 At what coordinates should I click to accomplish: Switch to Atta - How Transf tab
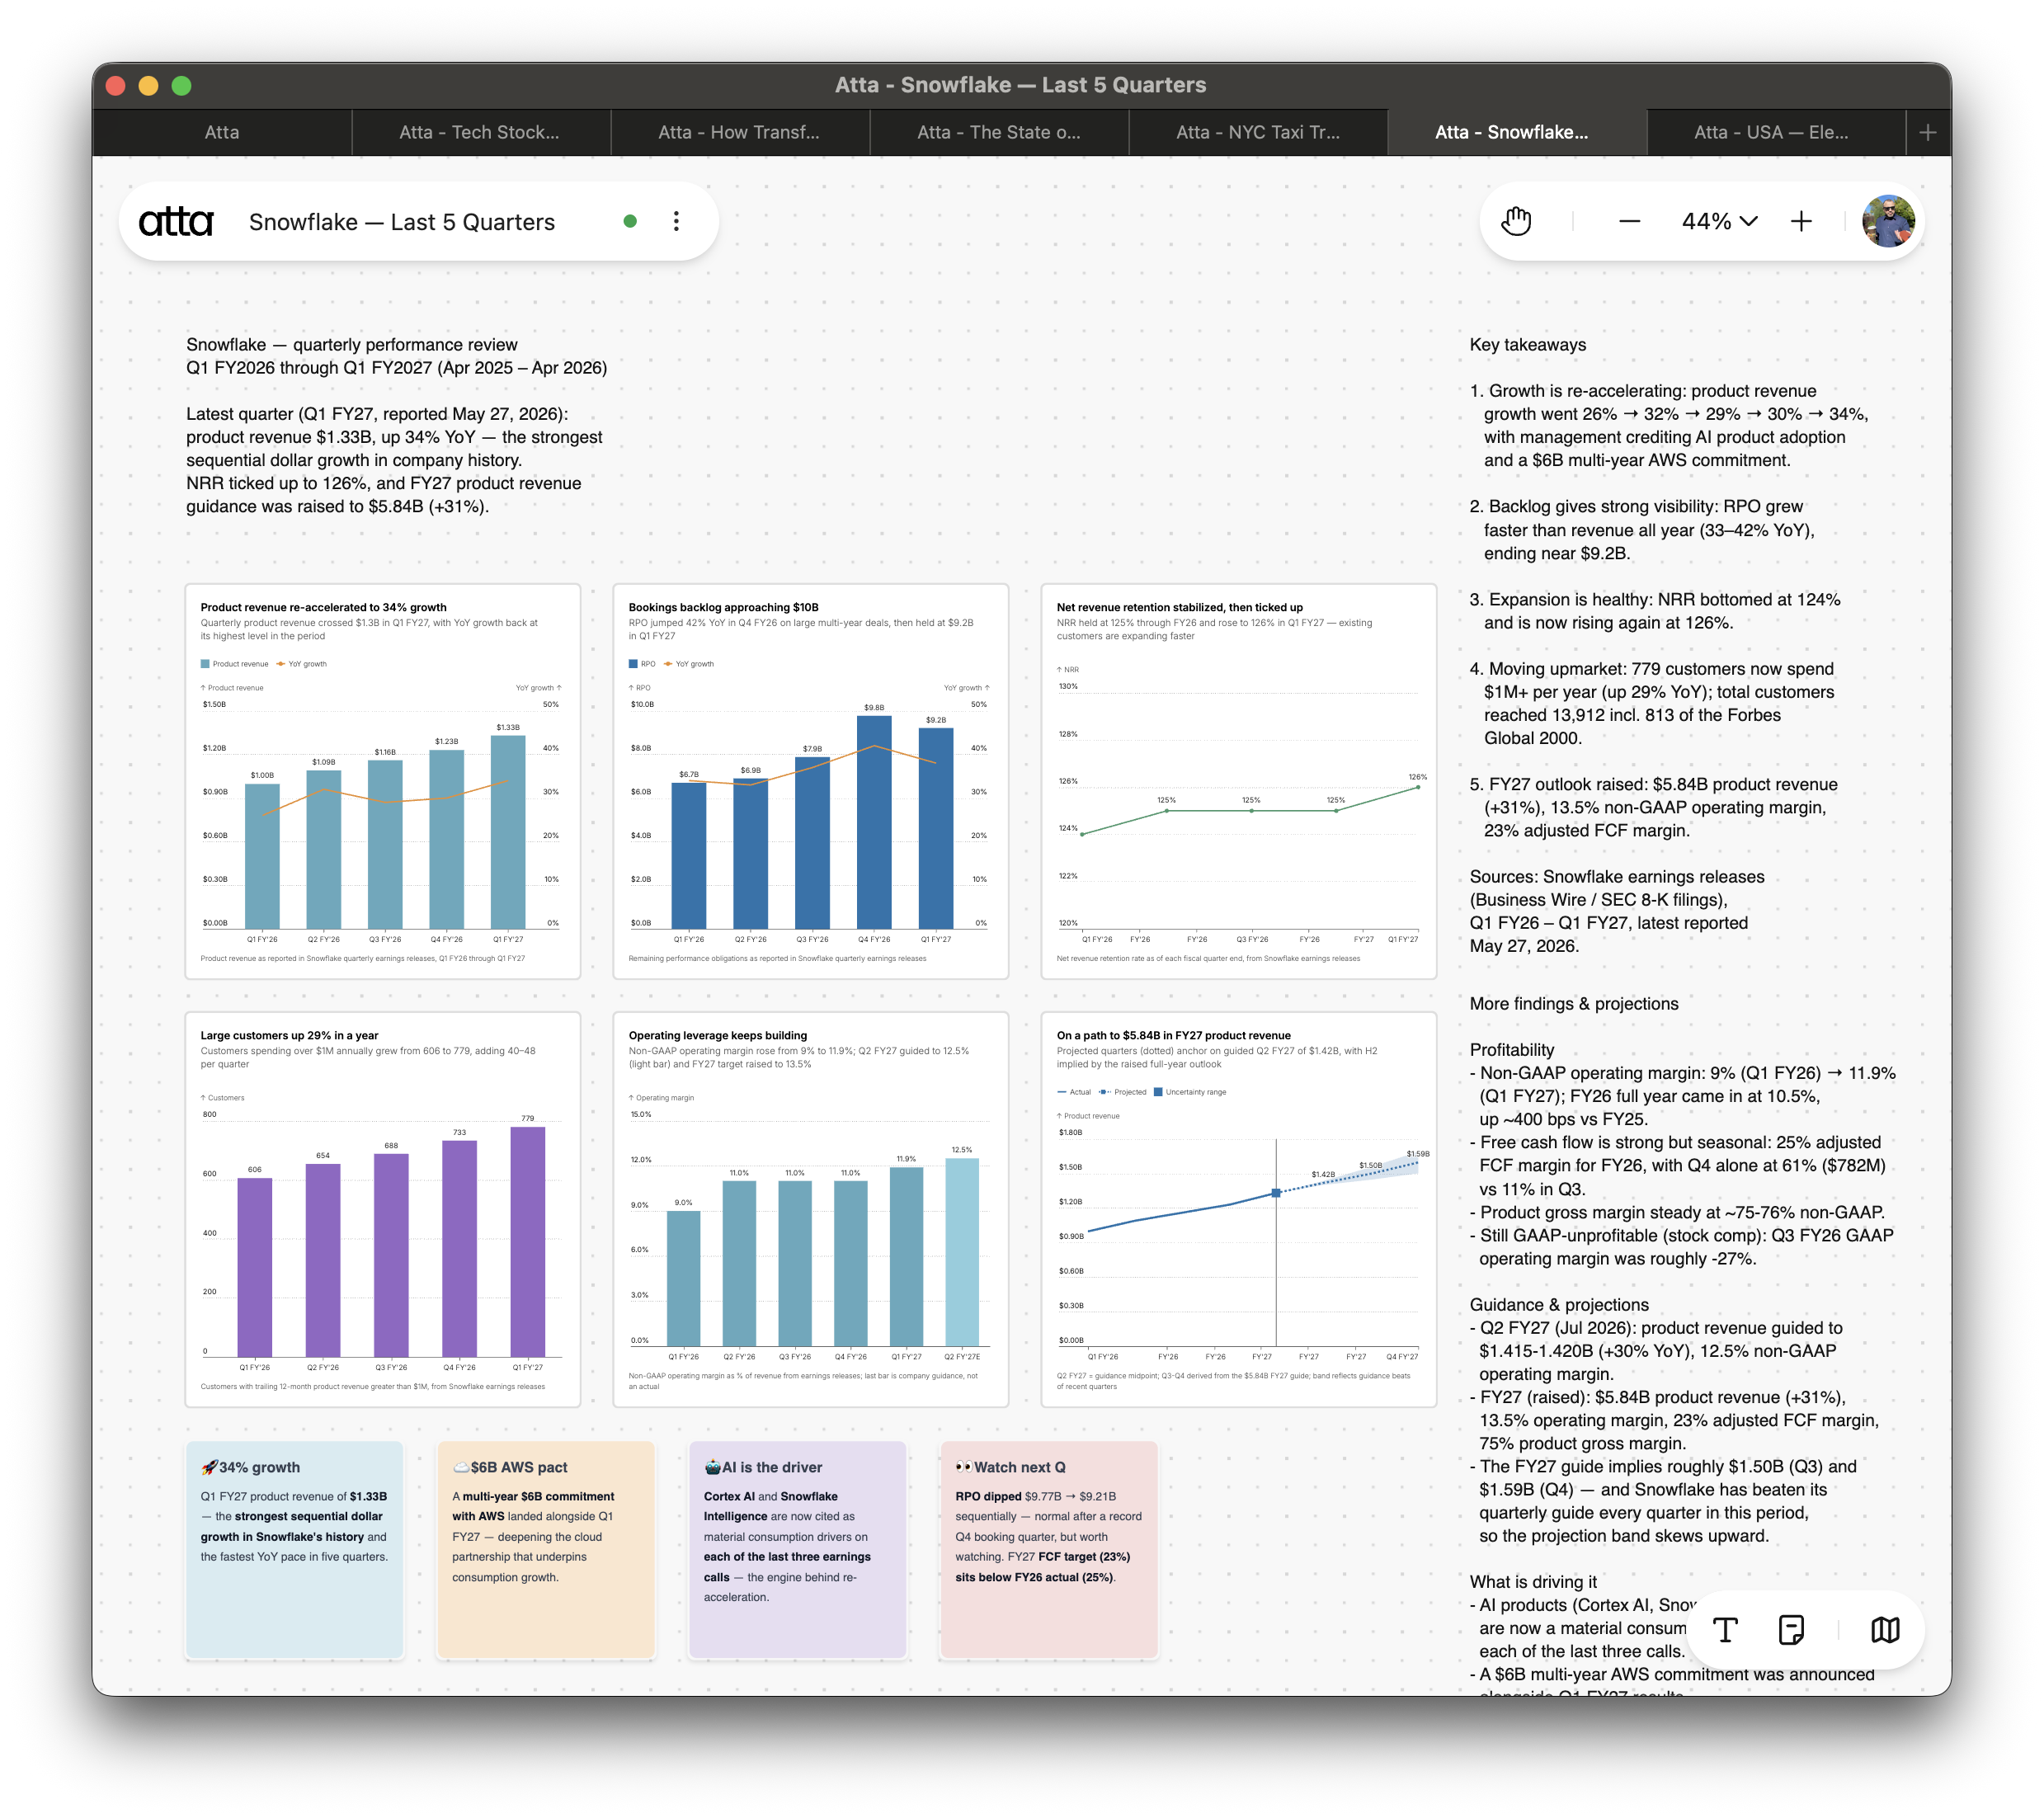(739, 132)
